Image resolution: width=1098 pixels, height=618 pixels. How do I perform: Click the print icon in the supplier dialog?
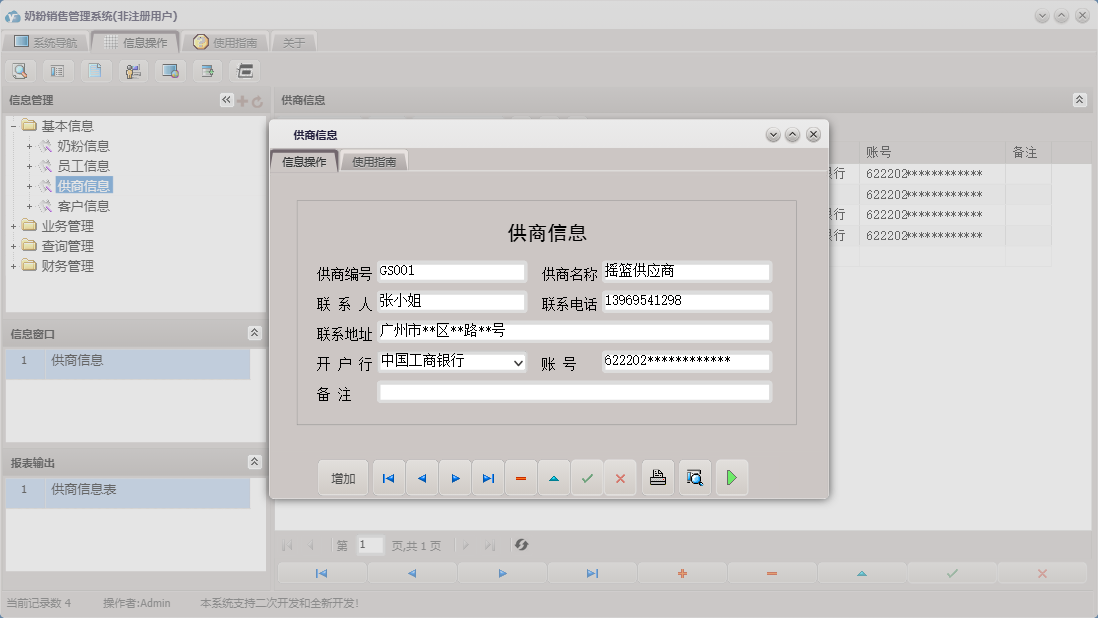coord(657,478)
